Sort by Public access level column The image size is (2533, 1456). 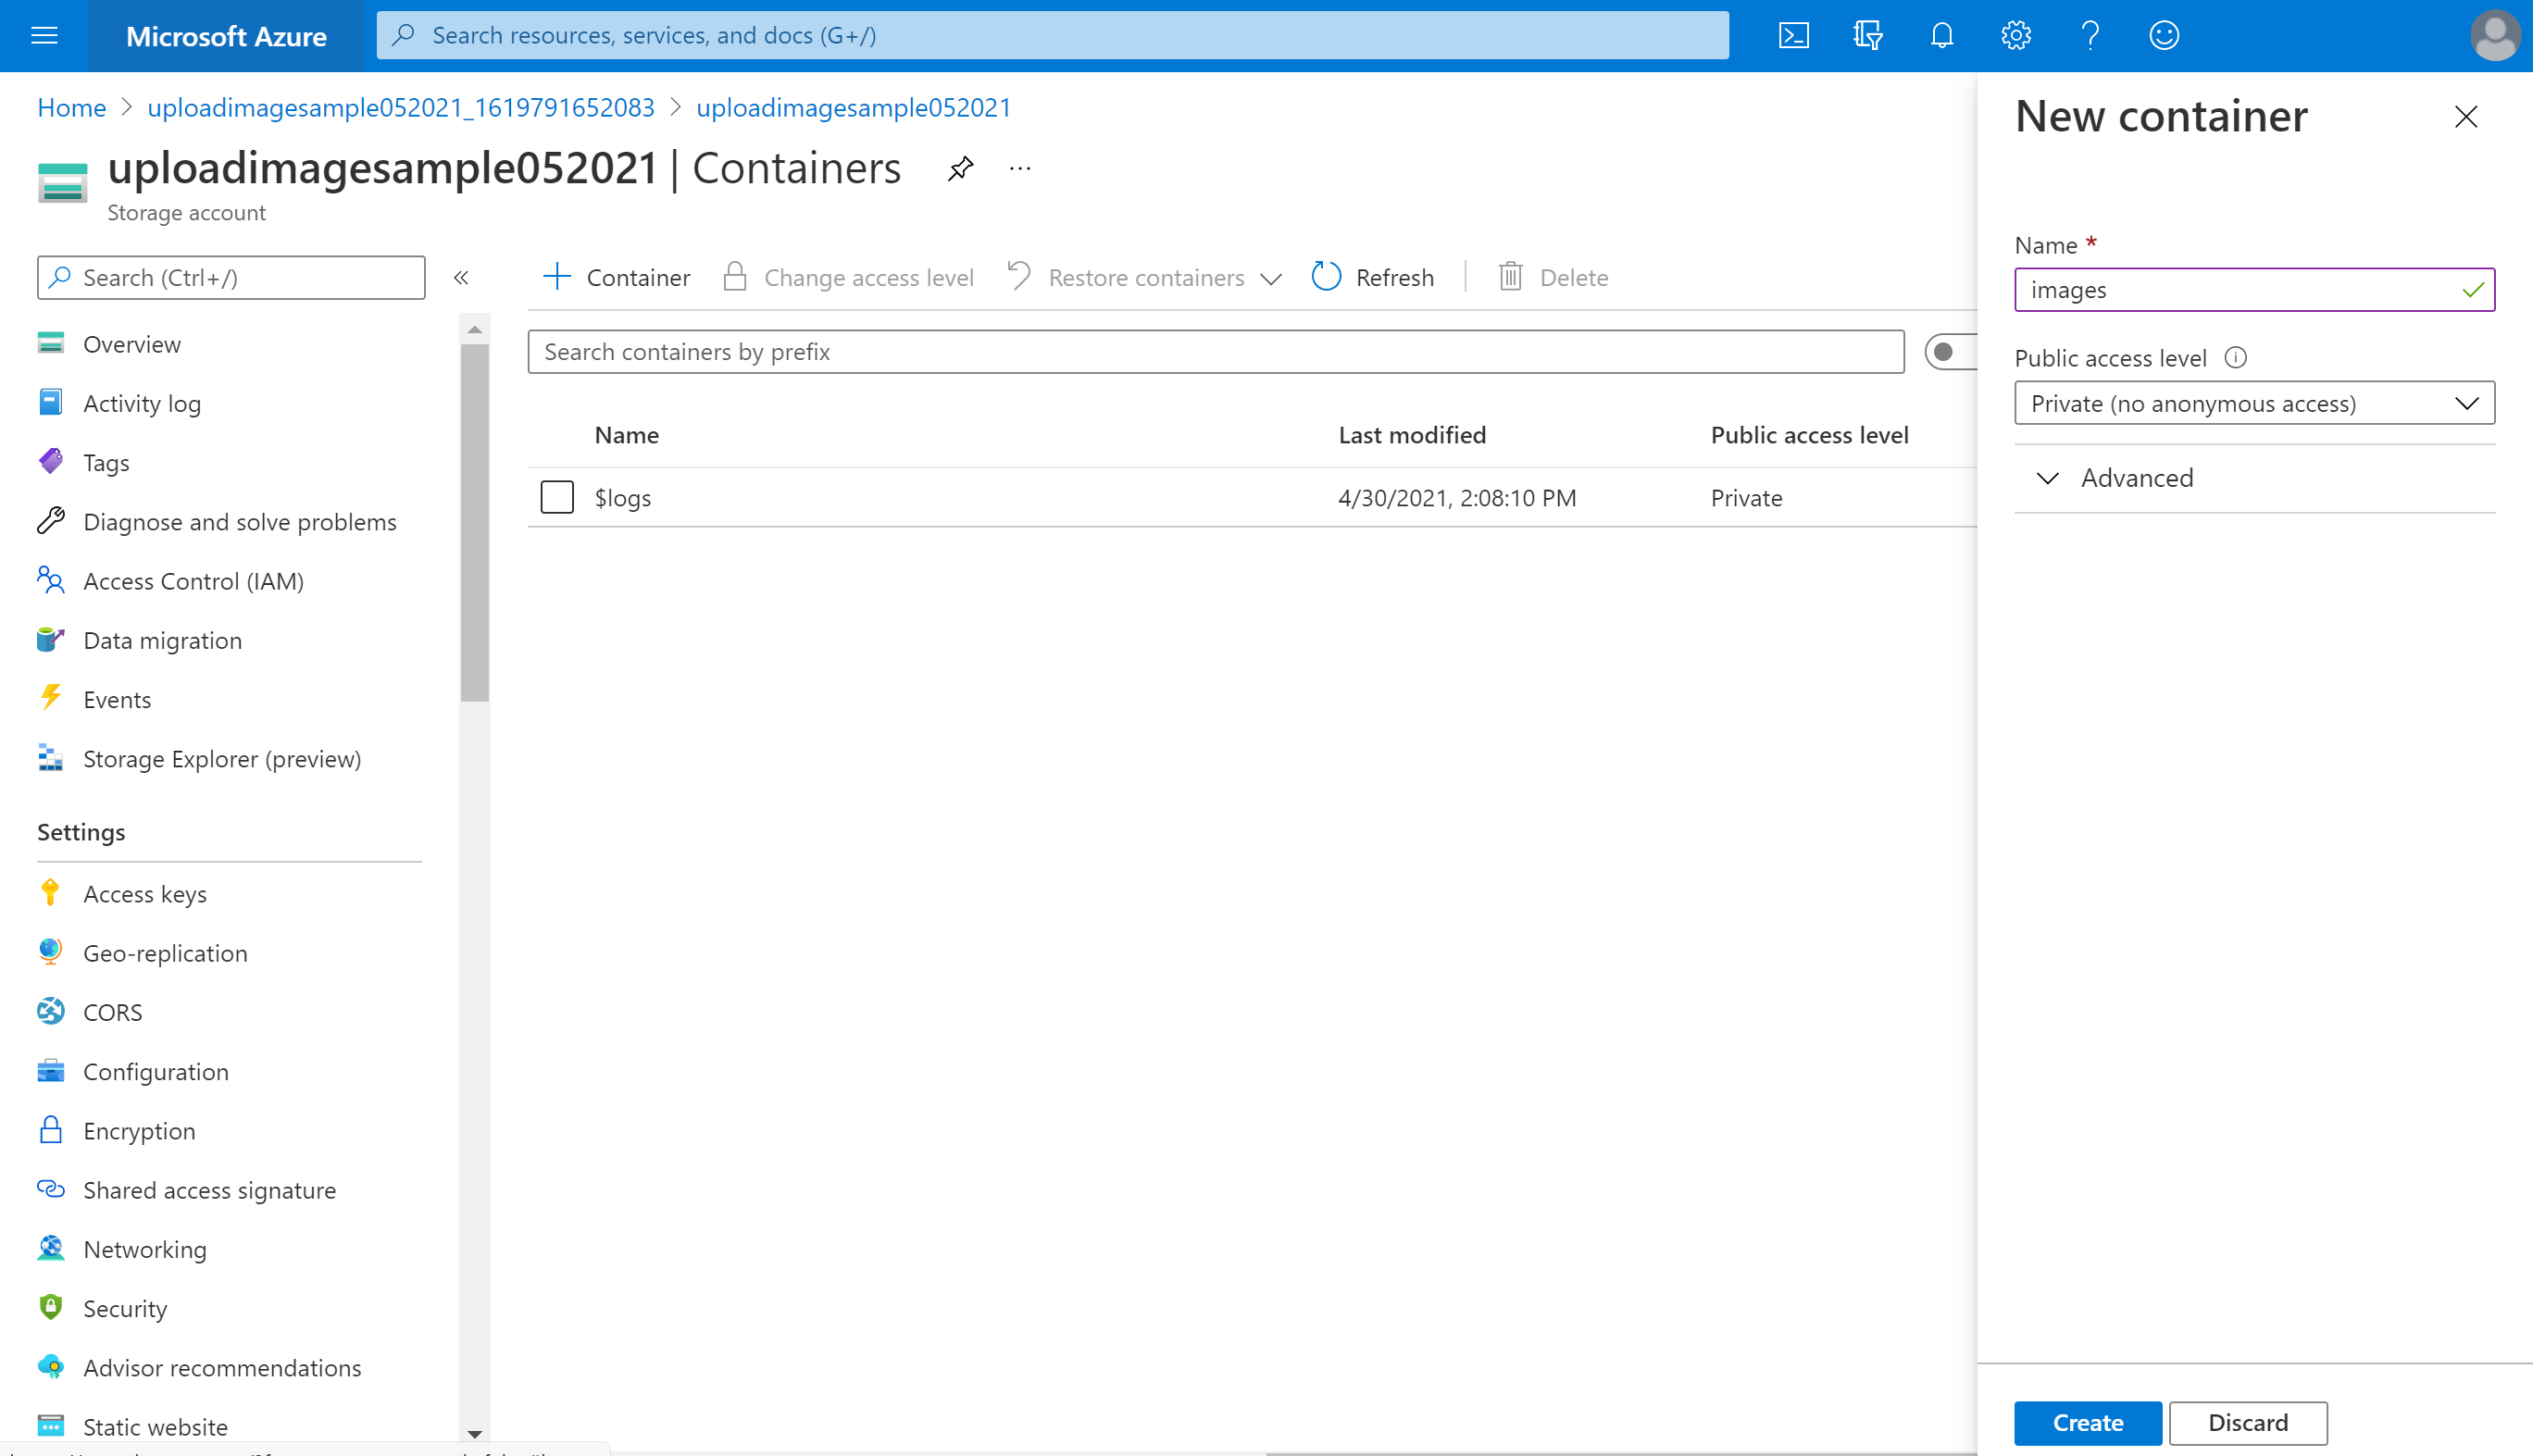pos(1809,435)
